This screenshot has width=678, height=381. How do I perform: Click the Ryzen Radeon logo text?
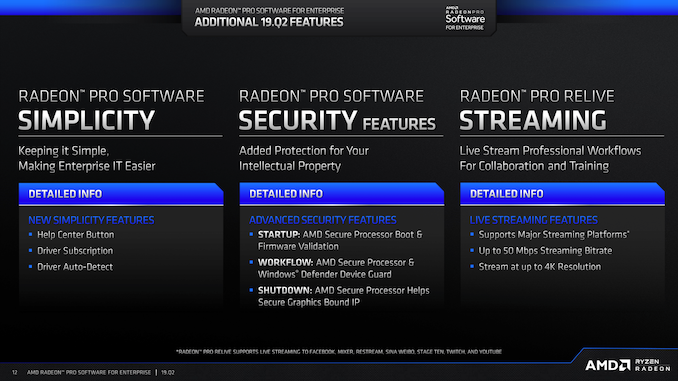(652, 365)
